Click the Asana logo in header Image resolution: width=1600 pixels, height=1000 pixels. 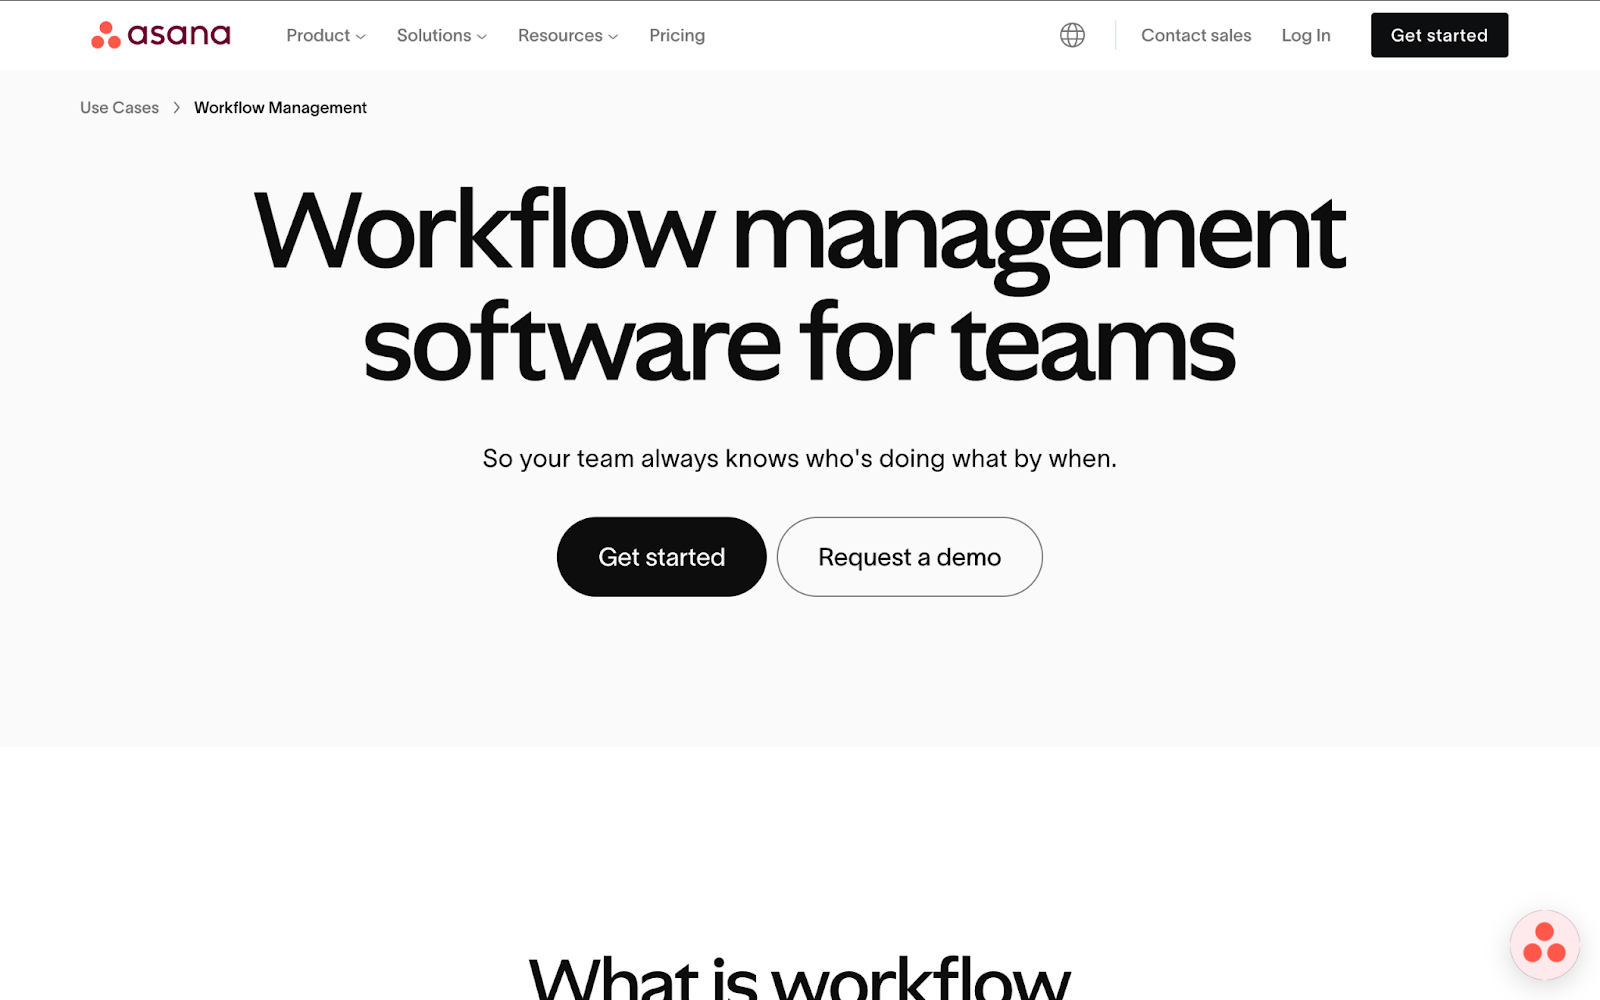click(161, 35)
